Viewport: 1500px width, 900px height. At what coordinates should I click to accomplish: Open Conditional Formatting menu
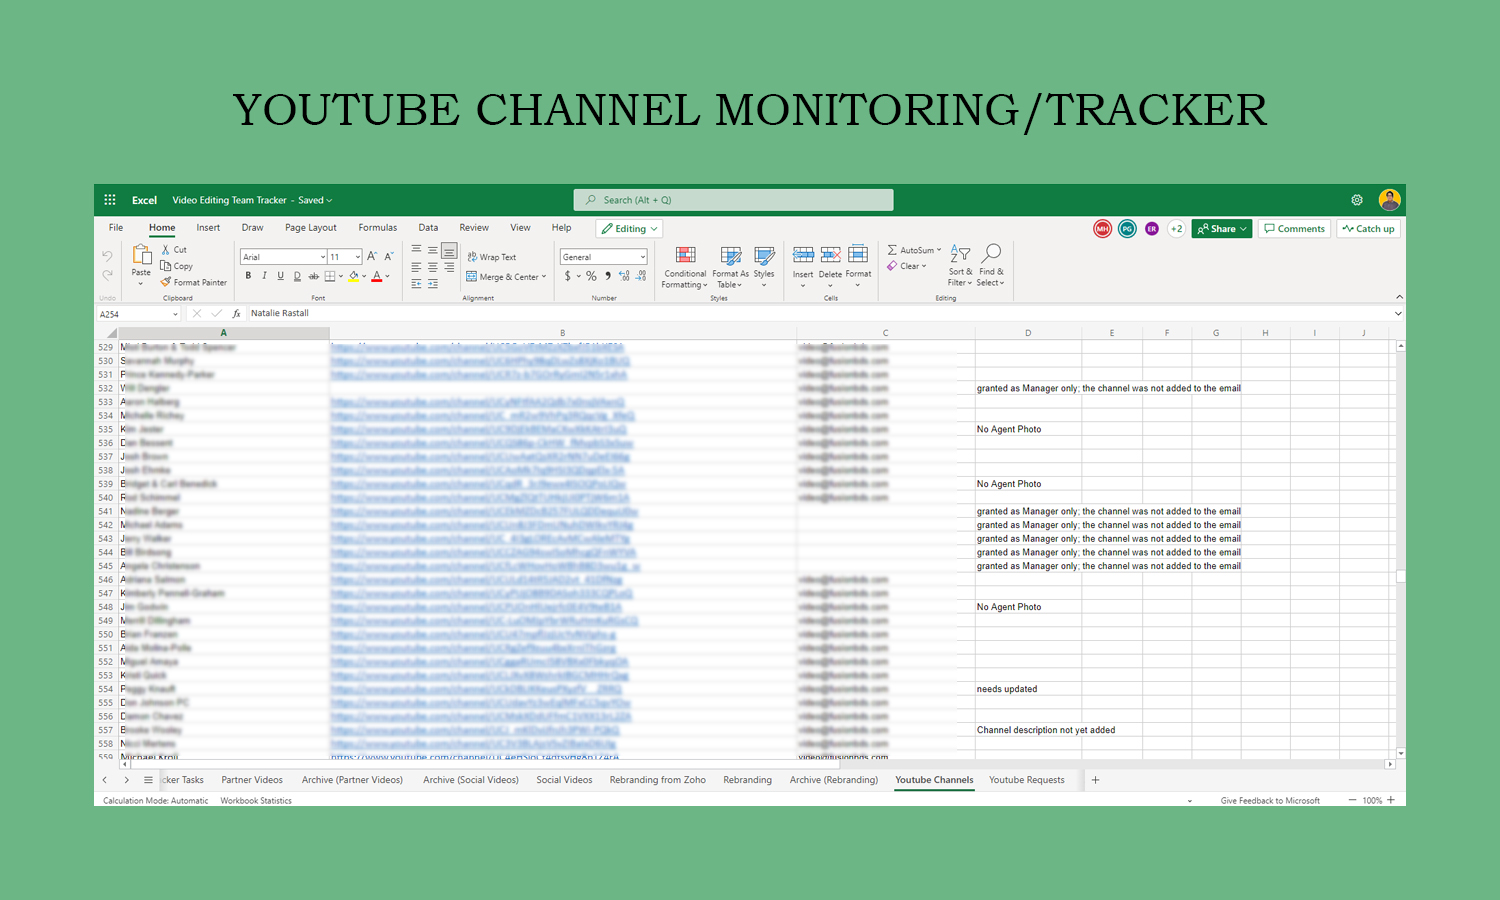(x=685, y=268)
